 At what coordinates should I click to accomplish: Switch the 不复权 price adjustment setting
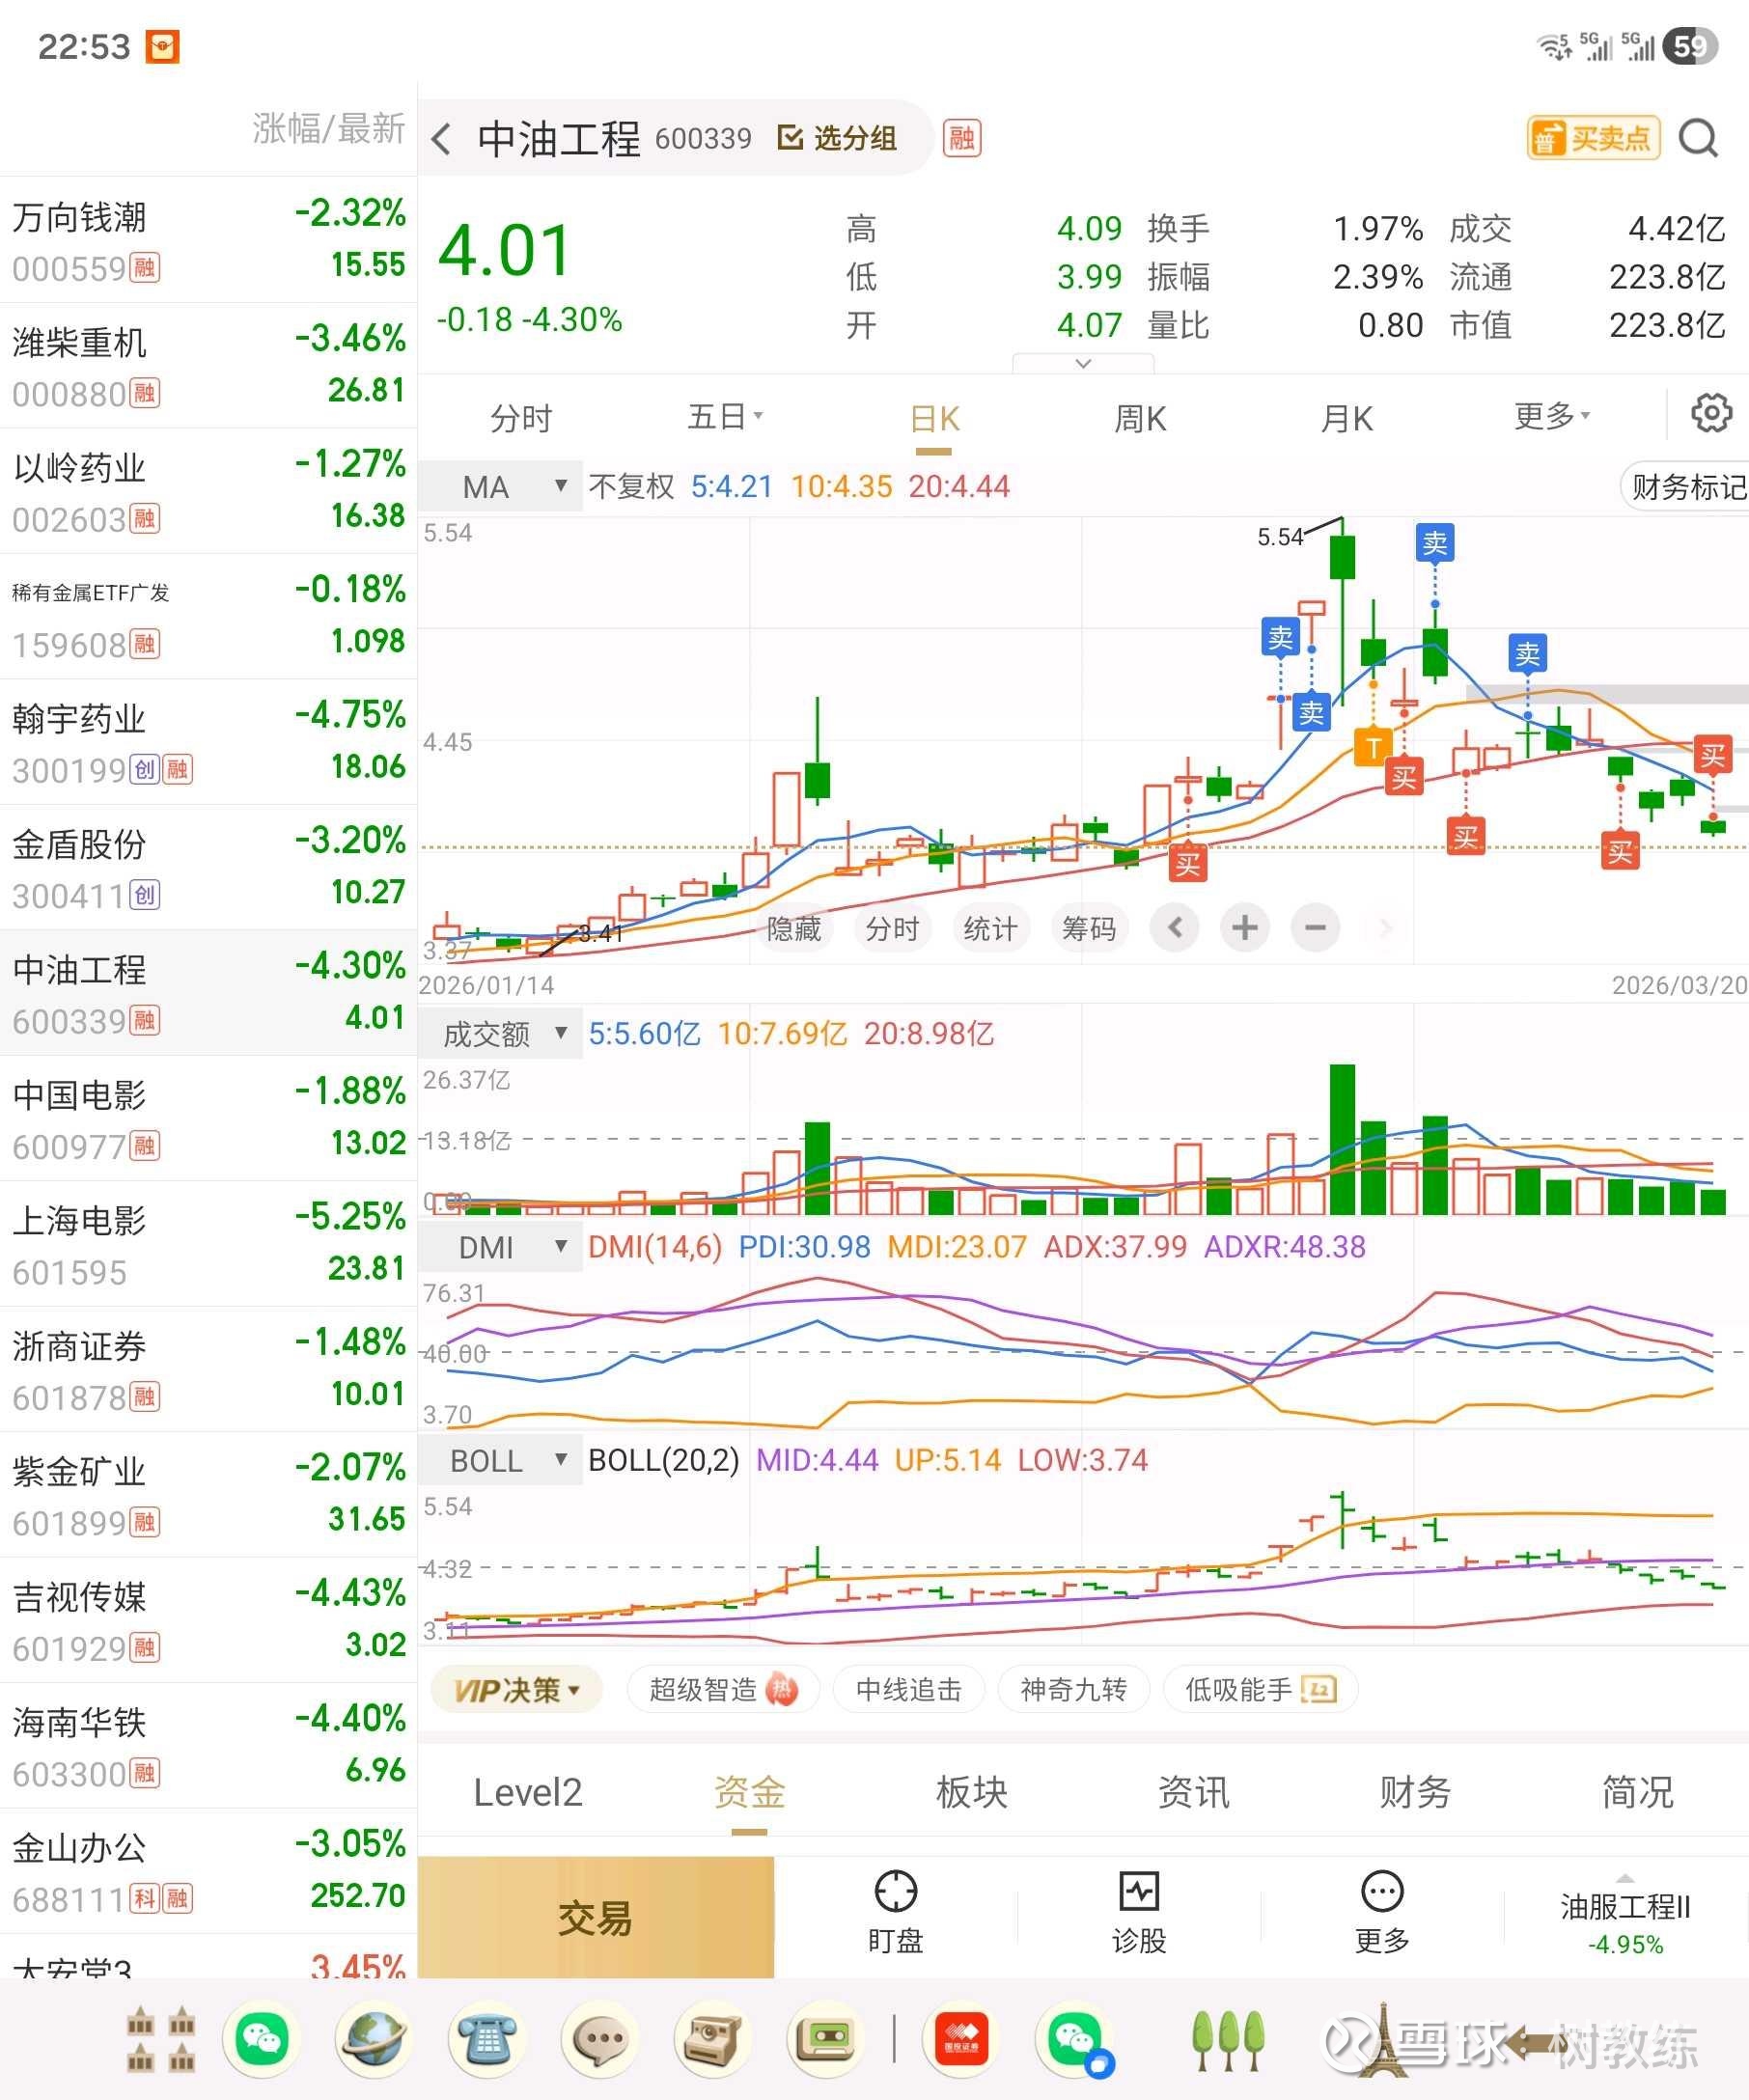click(x=631, y=487)
